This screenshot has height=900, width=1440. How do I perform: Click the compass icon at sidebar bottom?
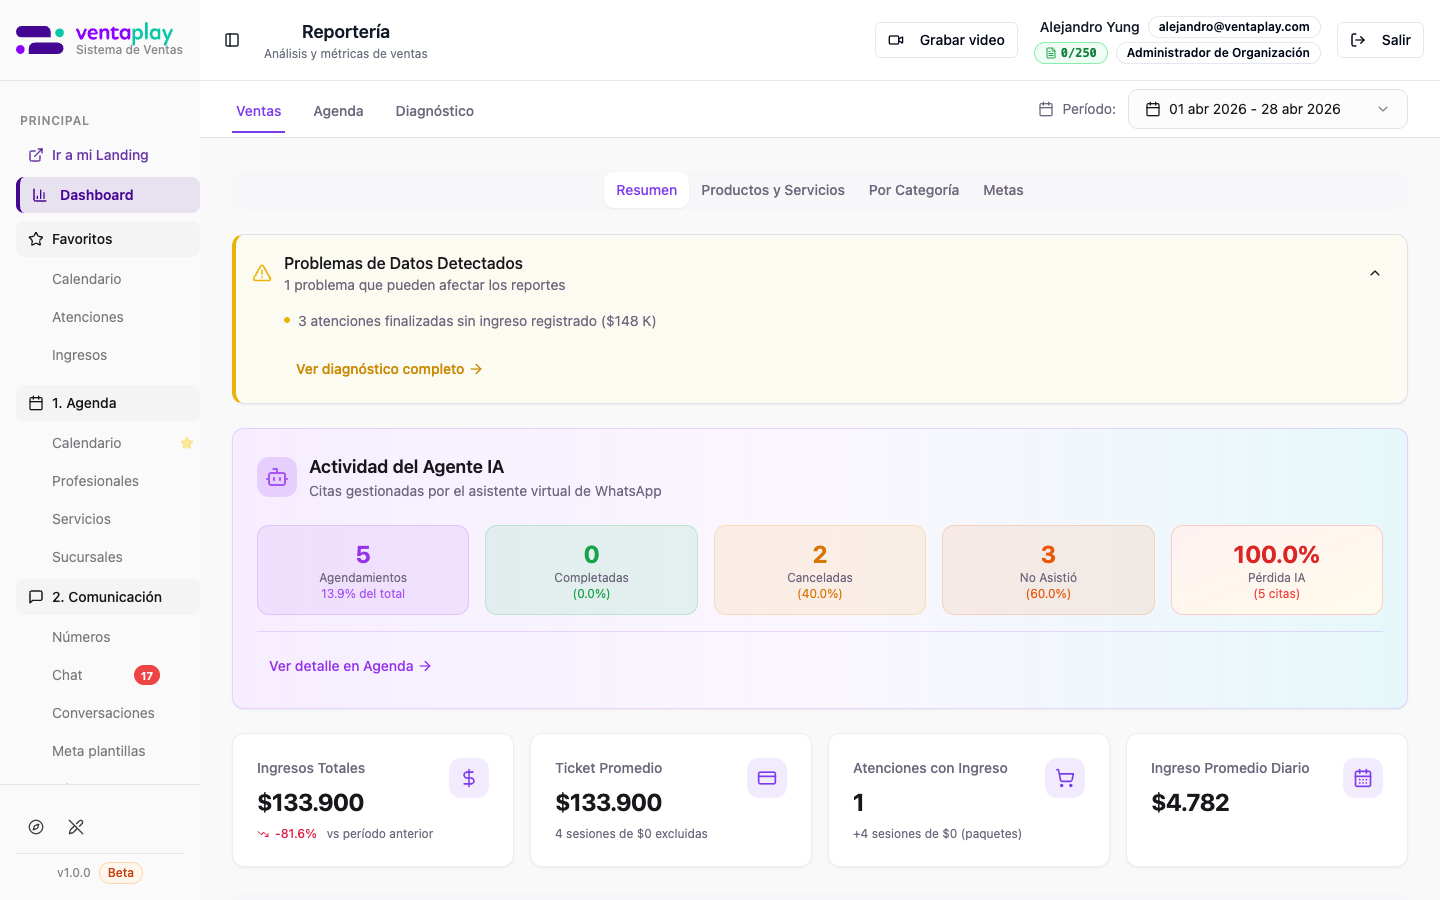point(36,827)
